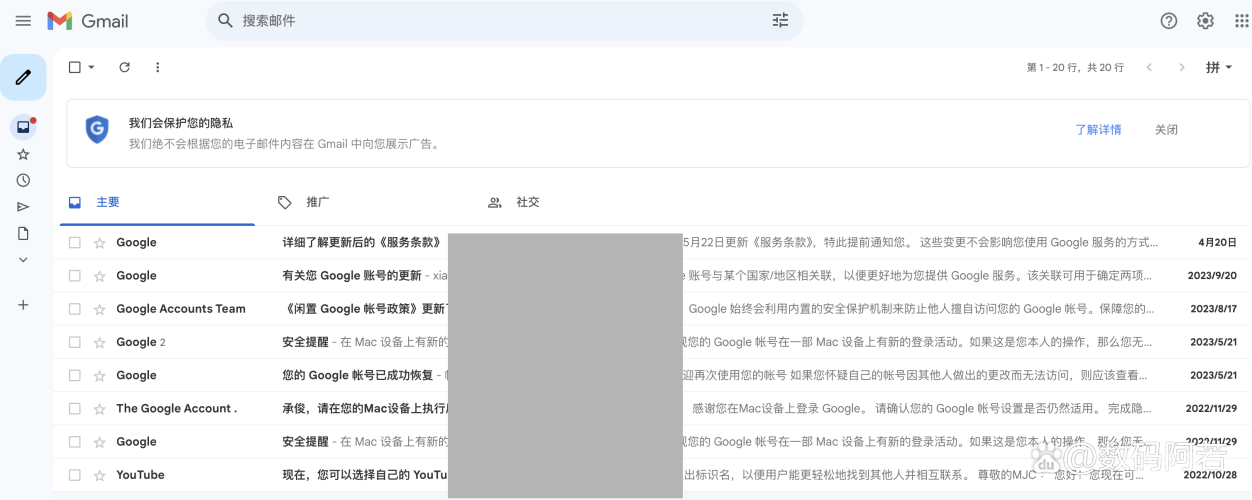1252x500 pixels.
Task: Click the Gmail logo
Action: [x=88, y=21]
